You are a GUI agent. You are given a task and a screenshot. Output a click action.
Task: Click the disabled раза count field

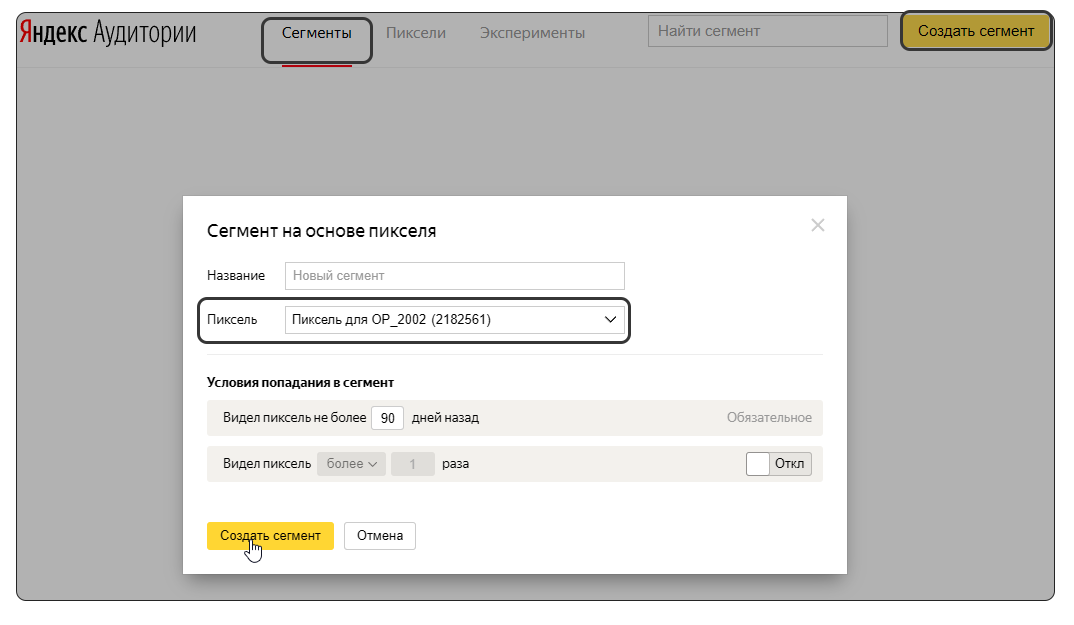click(413, 463)
